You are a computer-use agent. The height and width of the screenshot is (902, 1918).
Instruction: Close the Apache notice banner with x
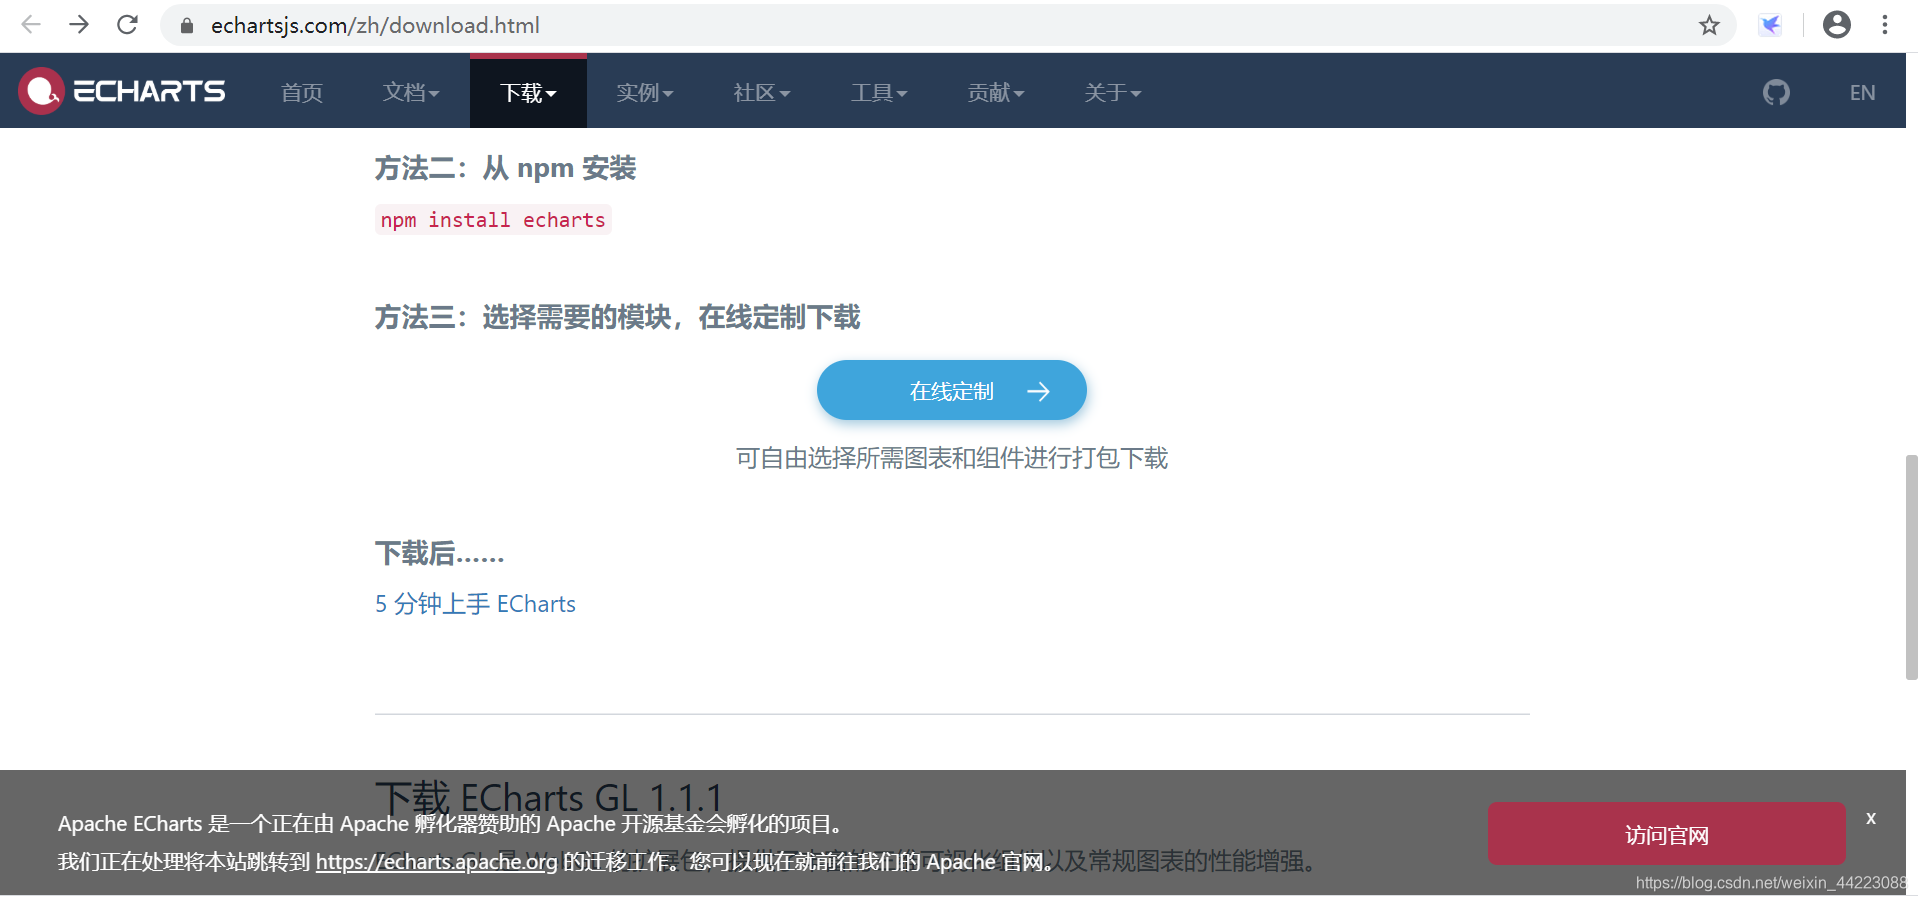point(1871,818)
